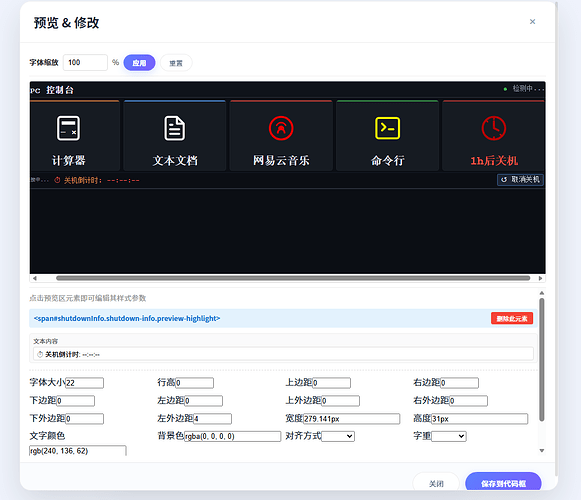
Task: Click the properties panel vertical scrollbar thumb
Action: pos(542,360)
